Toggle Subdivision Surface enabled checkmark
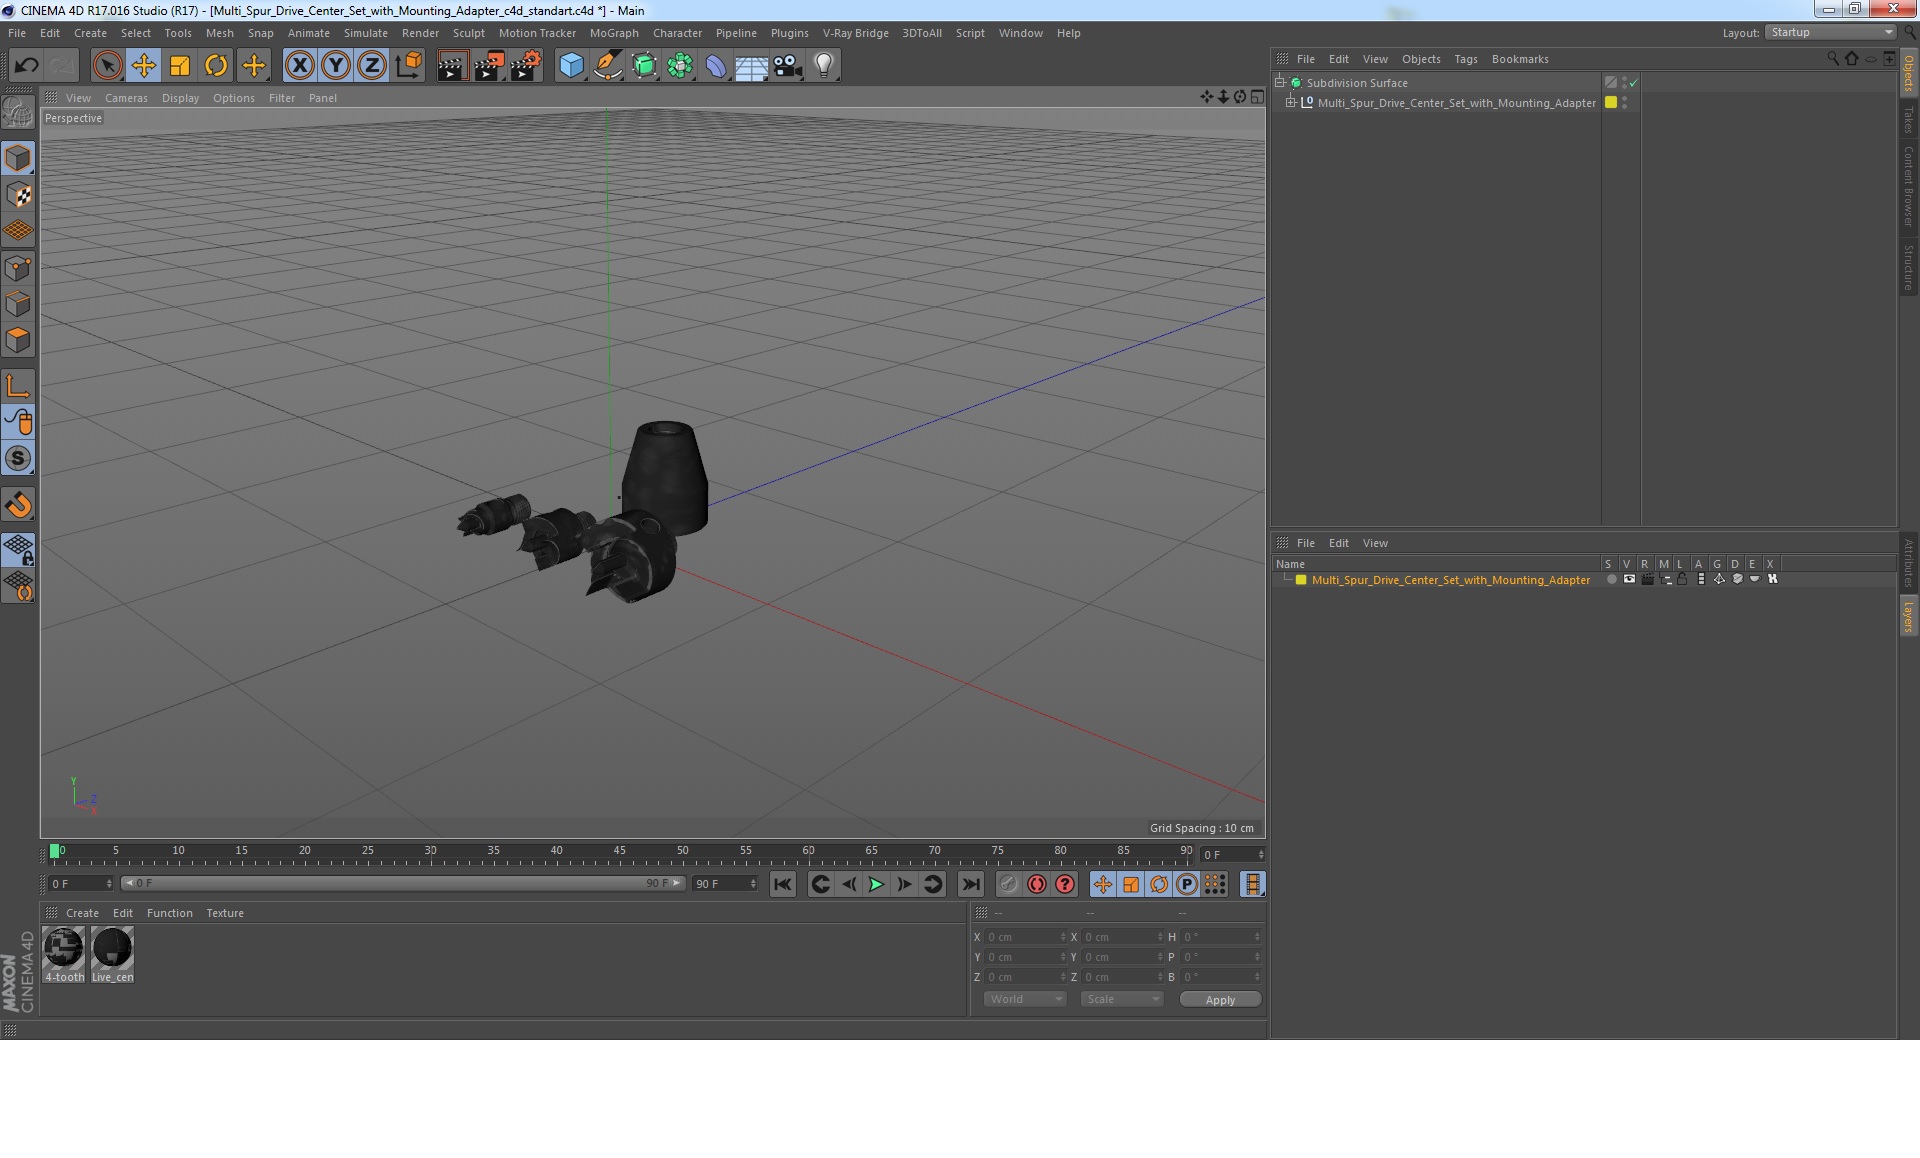The width and height of the screenshot is (1920, 1158). (x=1634, y=83)
